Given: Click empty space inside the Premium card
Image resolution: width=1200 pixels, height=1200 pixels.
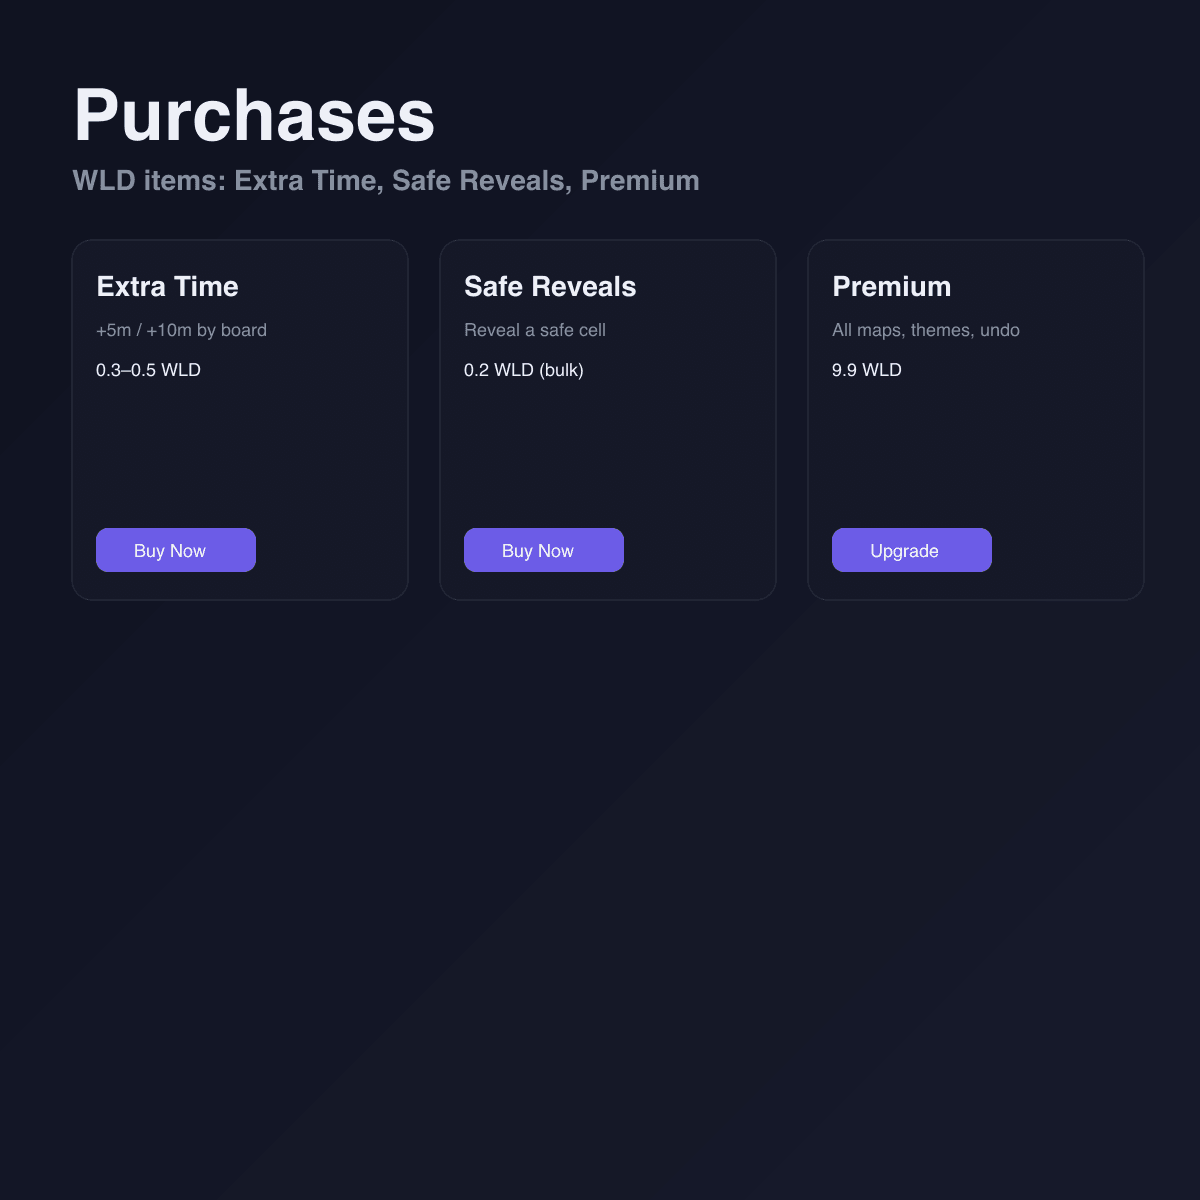Looking at the screenshot, I should coord(976,450).
